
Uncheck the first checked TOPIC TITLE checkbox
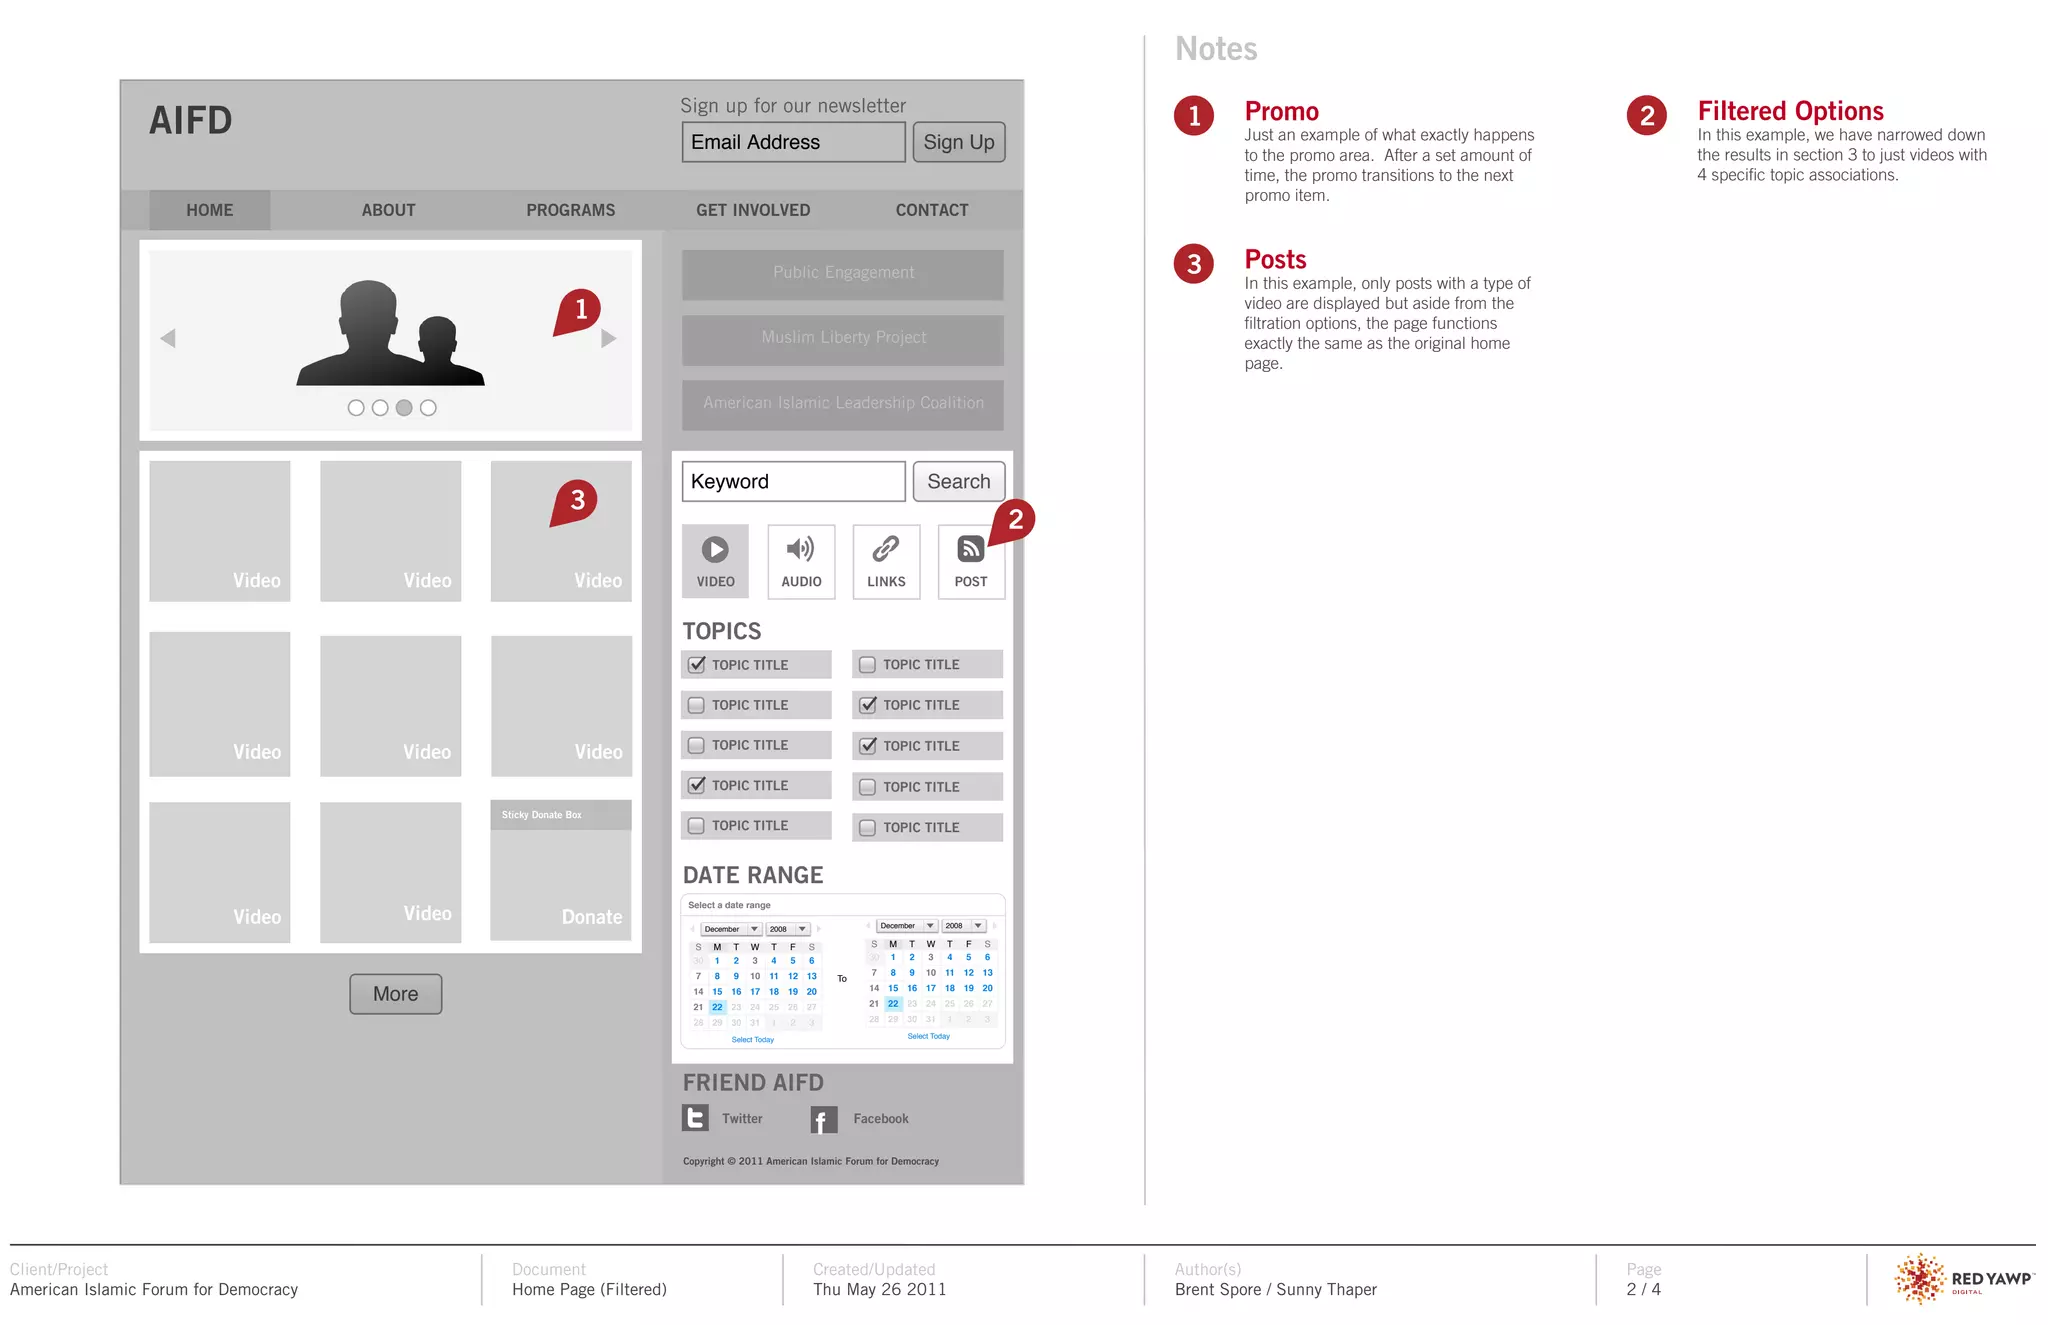tap(697, 664)
